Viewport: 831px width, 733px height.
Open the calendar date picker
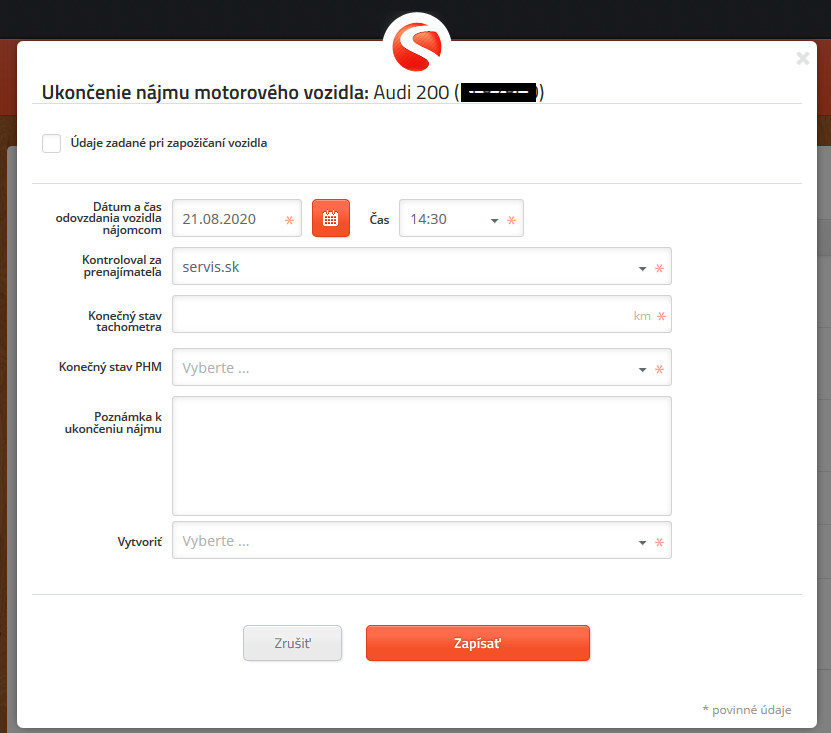tap(331, 218)
